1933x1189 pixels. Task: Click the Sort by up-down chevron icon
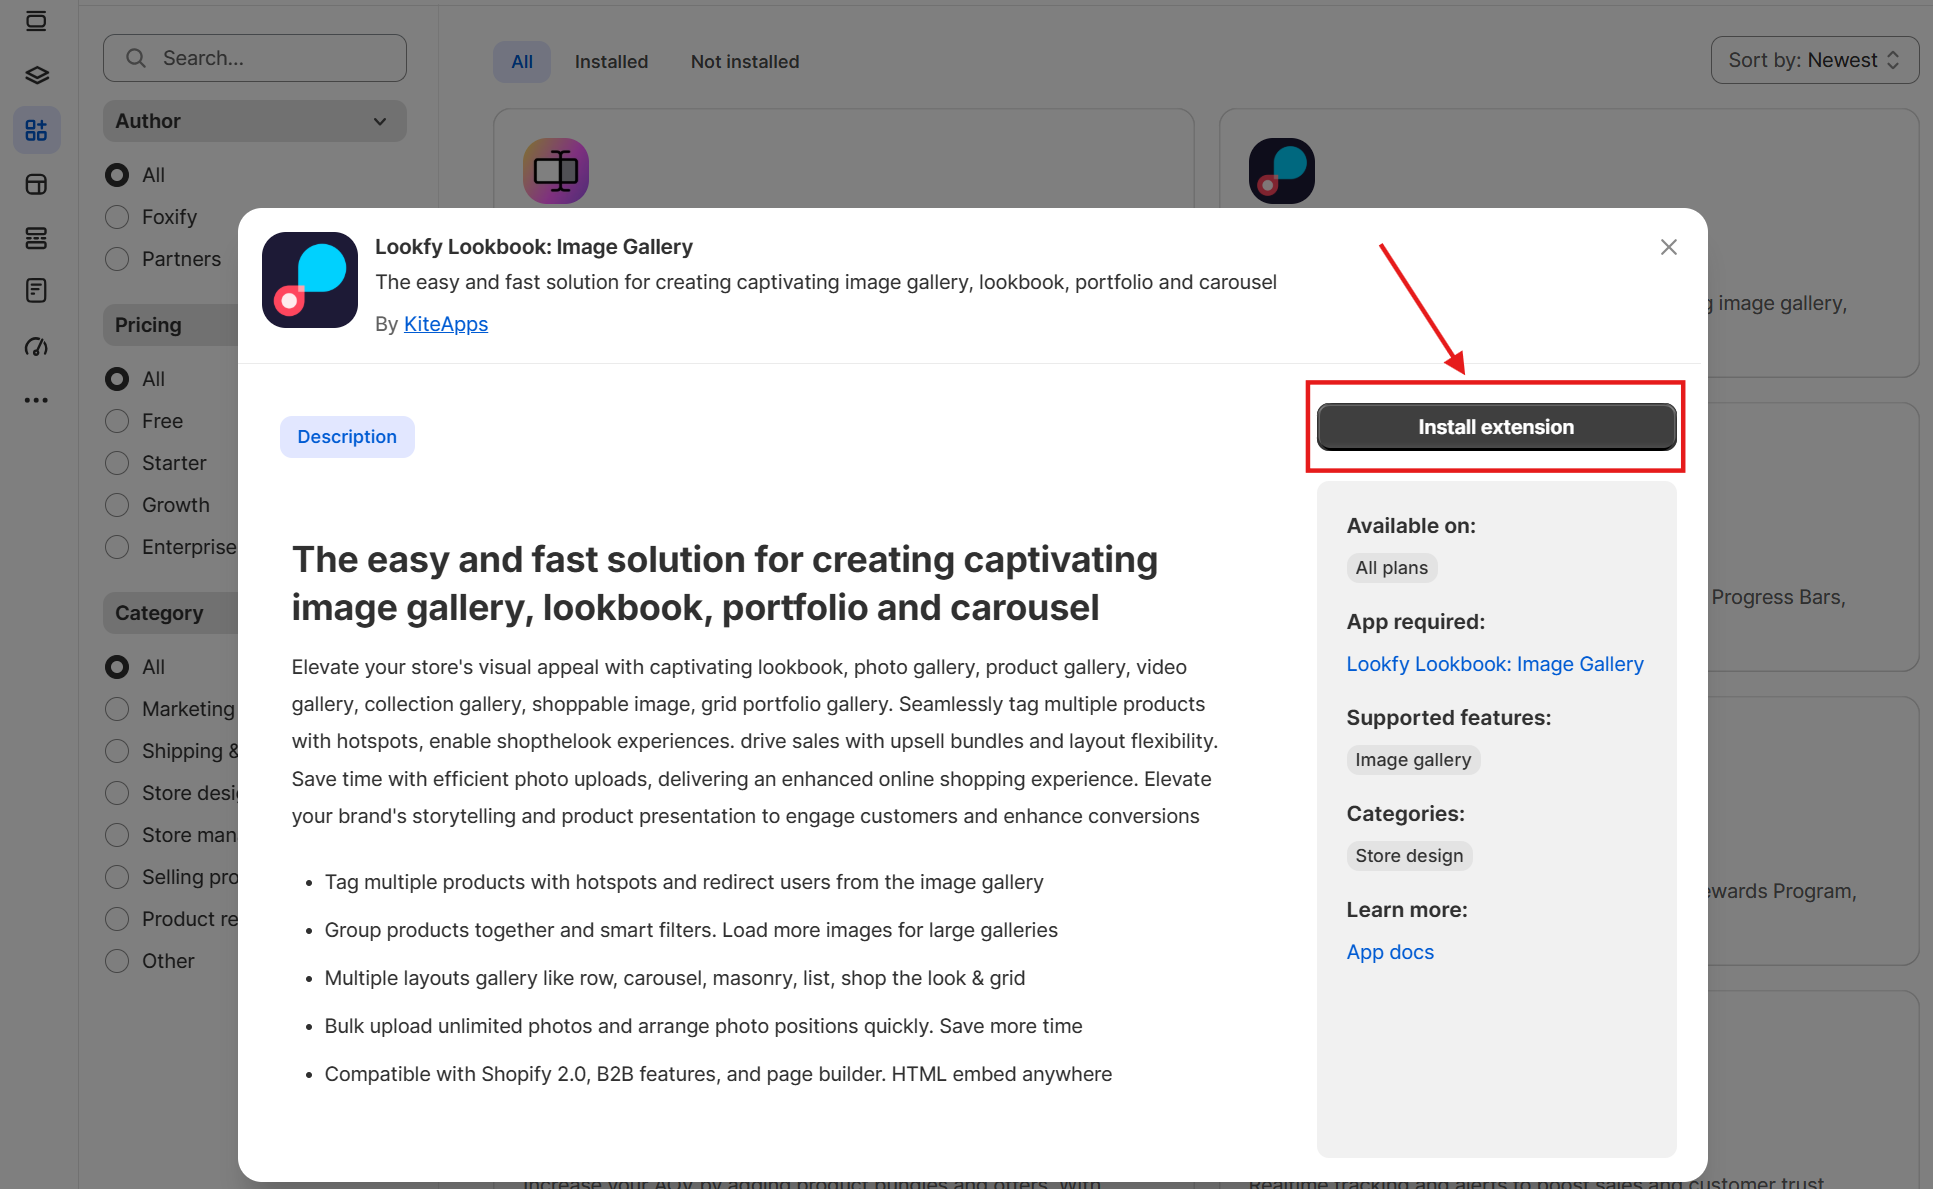click(1893, 60)
